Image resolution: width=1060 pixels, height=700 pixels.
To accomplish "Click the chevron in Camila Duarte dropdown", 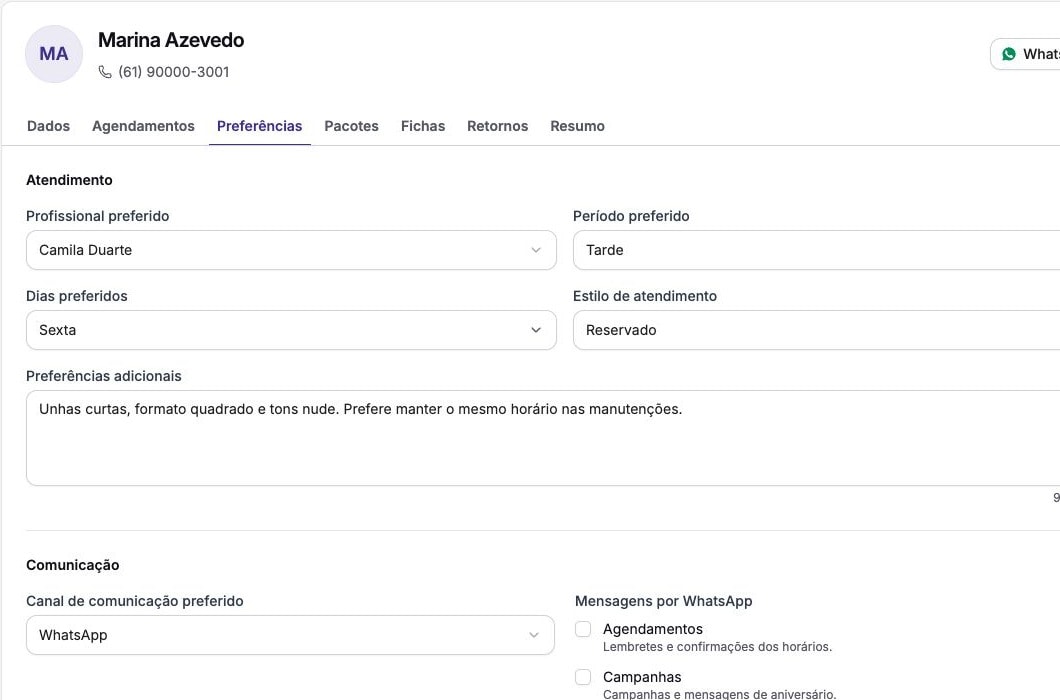I will (x=536, y=250).
